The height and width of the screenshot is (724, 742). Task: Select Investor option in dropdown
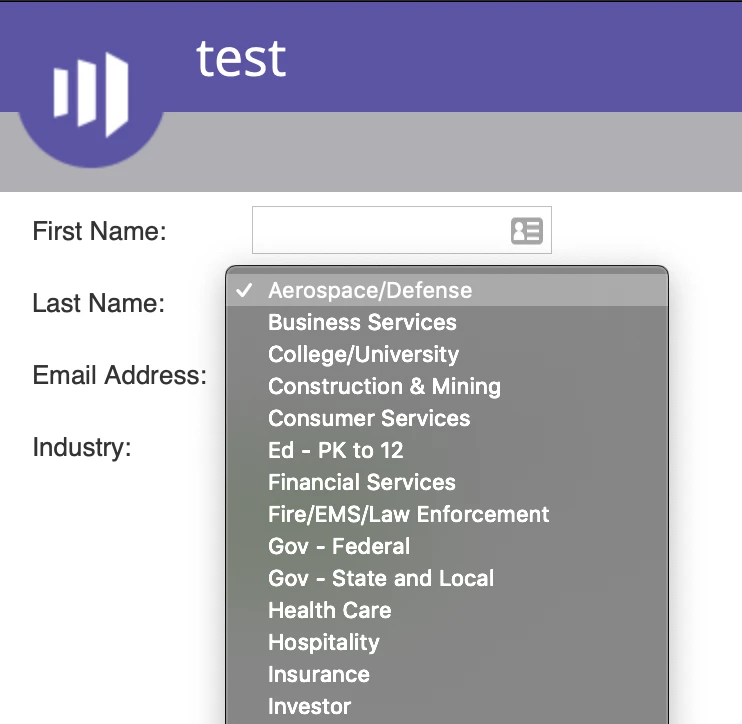[x=310, y=707]
